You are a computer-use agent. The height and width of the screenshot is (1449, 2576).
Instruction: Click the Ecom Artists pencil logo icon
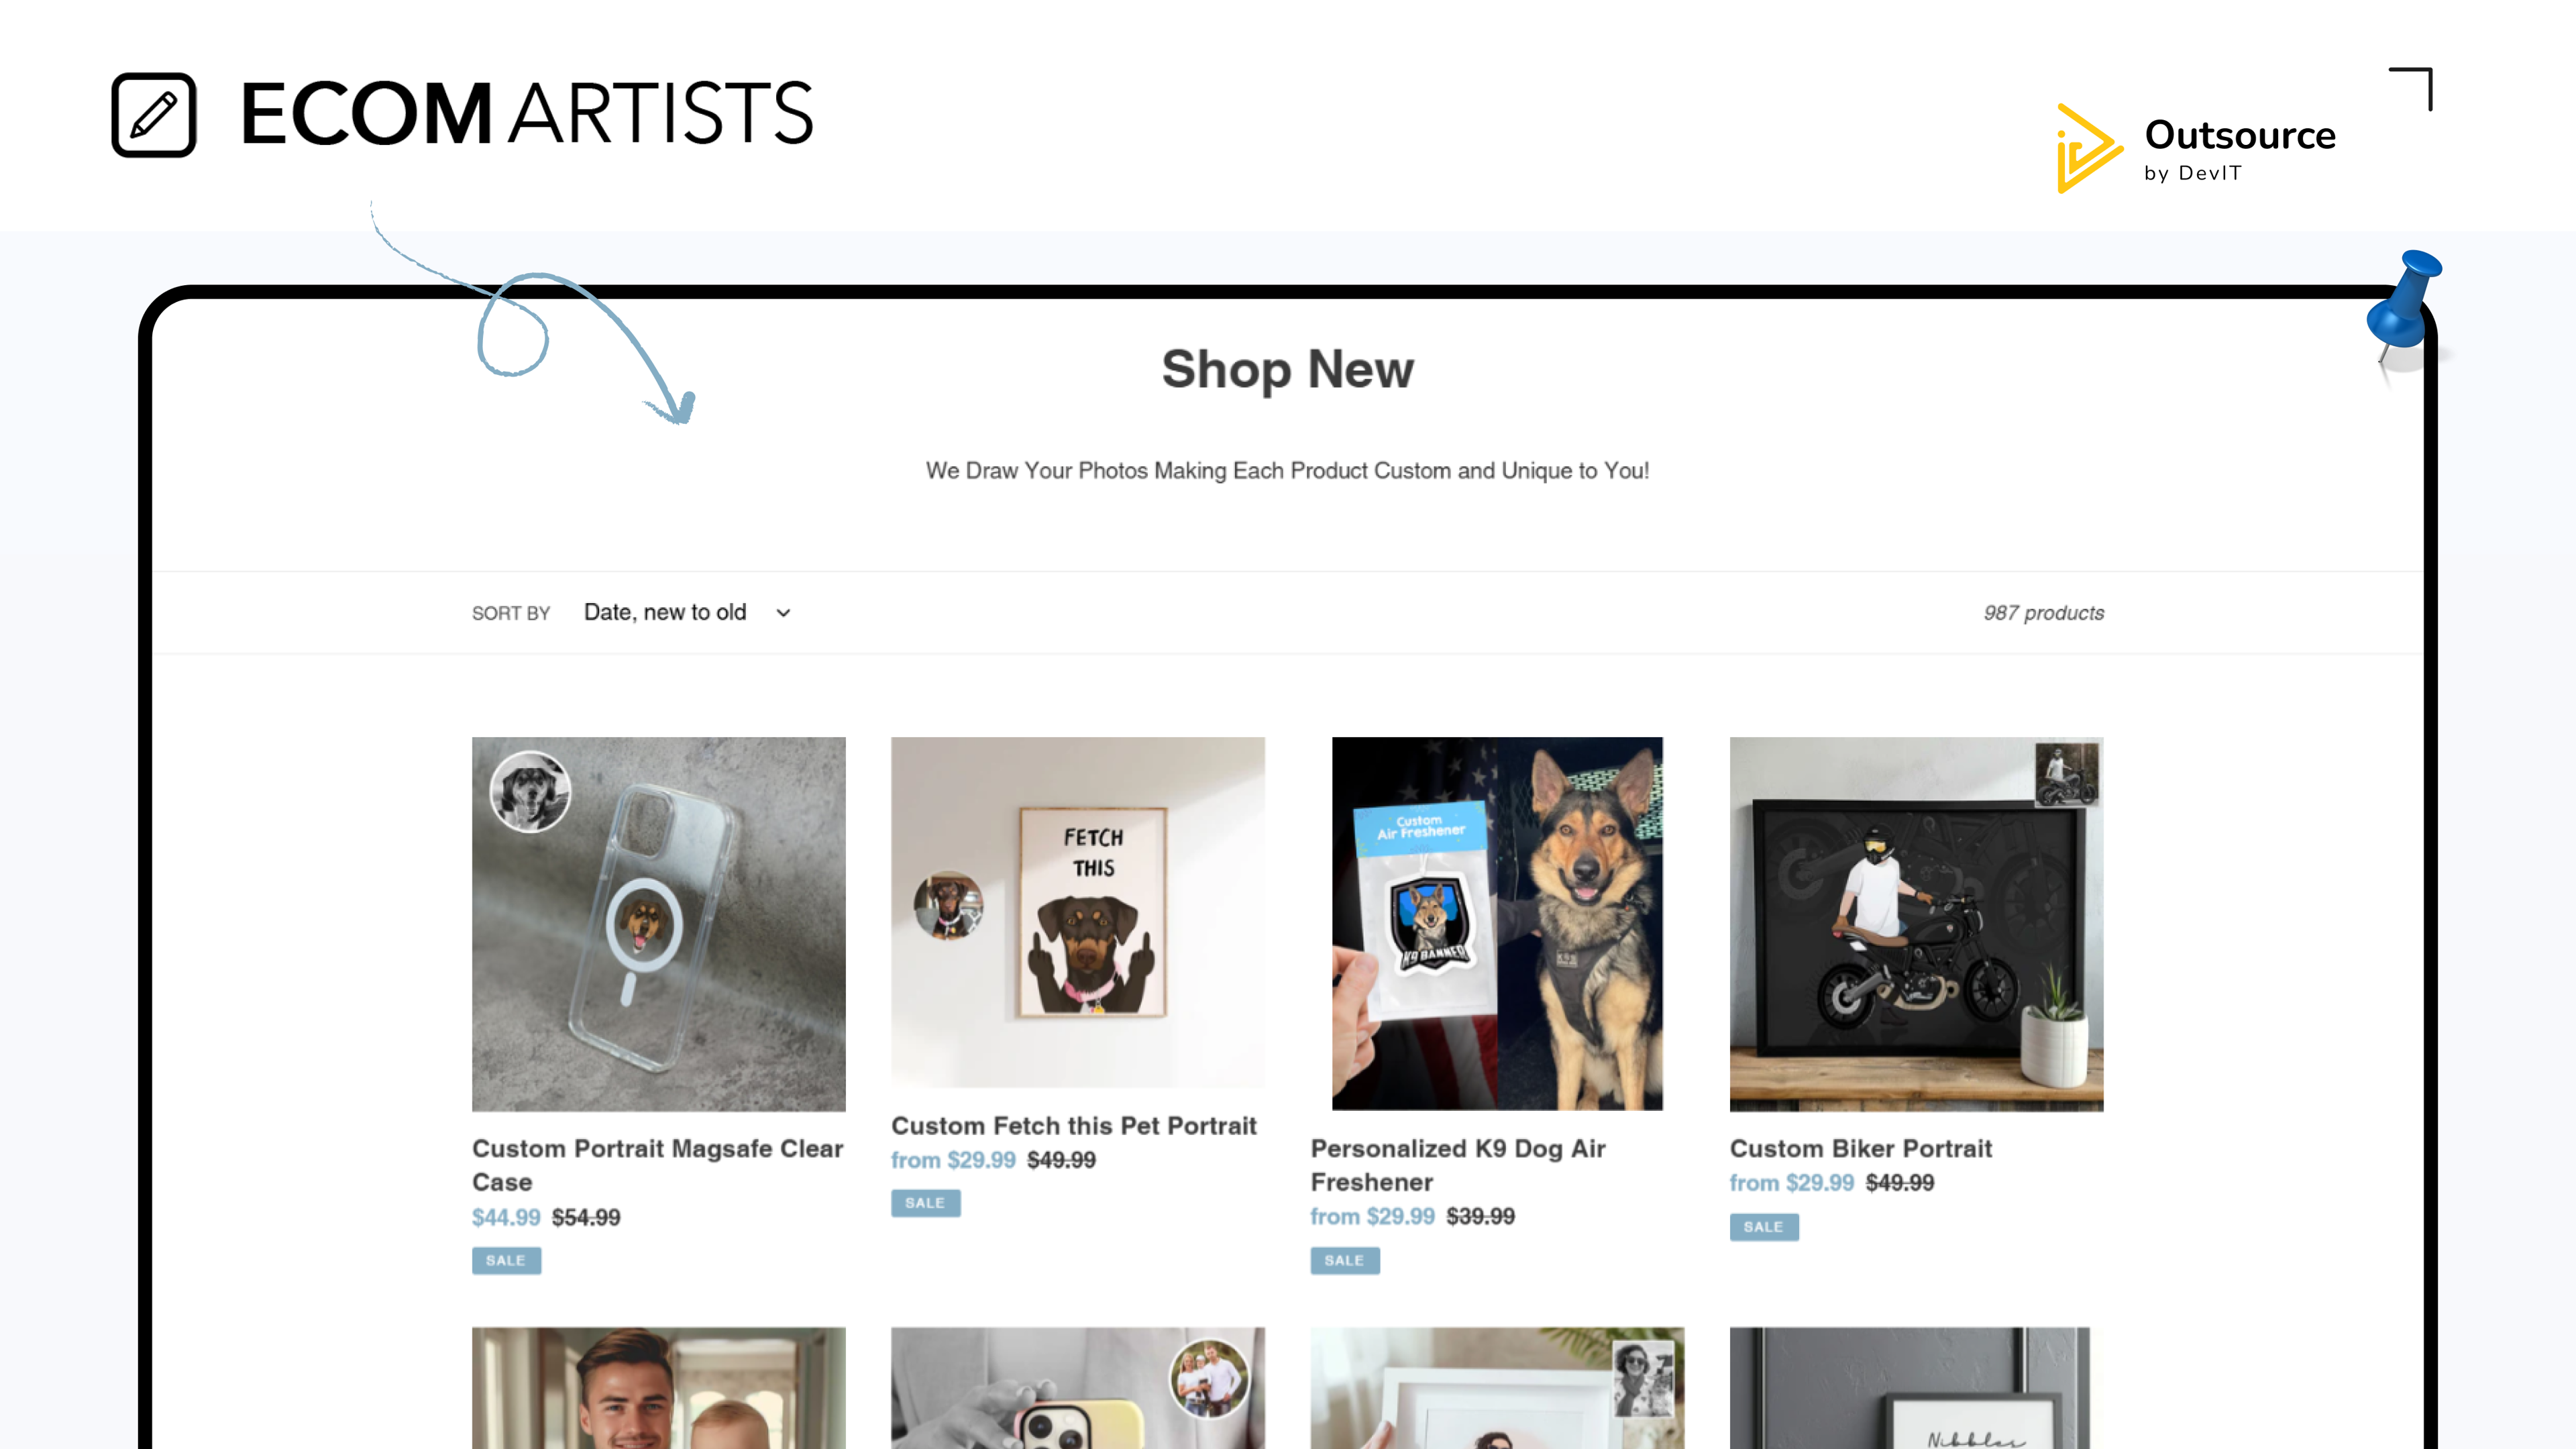pos(153,114)
